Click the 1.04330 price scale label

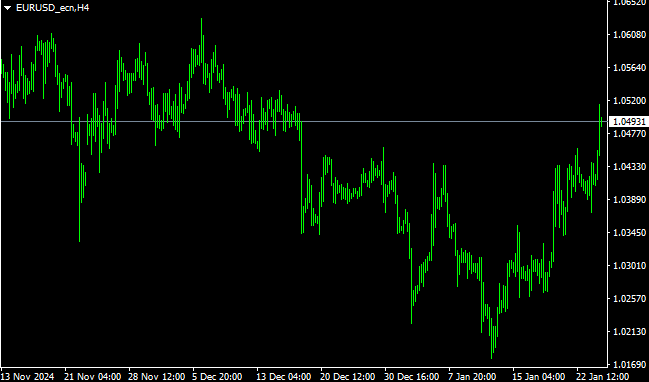click(x=629, y=166)
